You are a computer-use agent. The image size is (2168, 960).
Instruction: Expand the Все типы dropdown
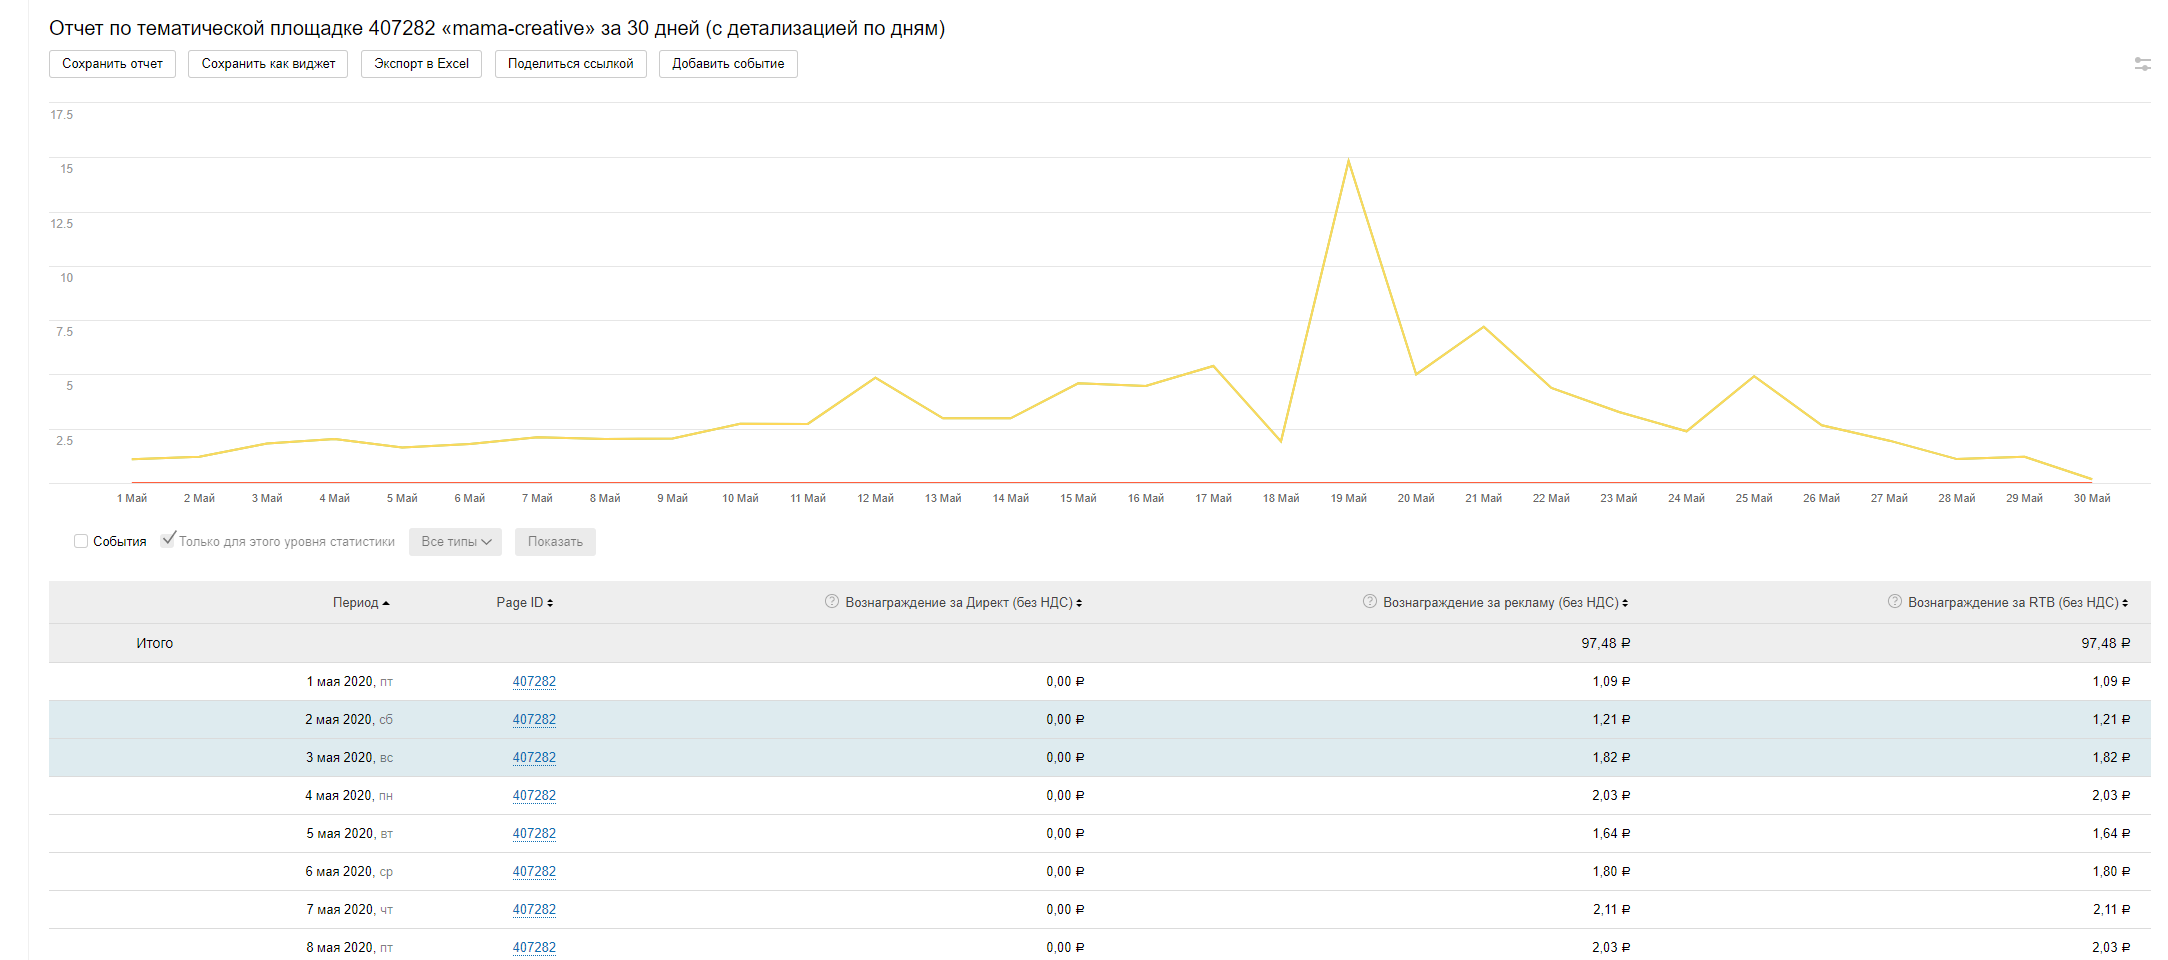(455, 542)
